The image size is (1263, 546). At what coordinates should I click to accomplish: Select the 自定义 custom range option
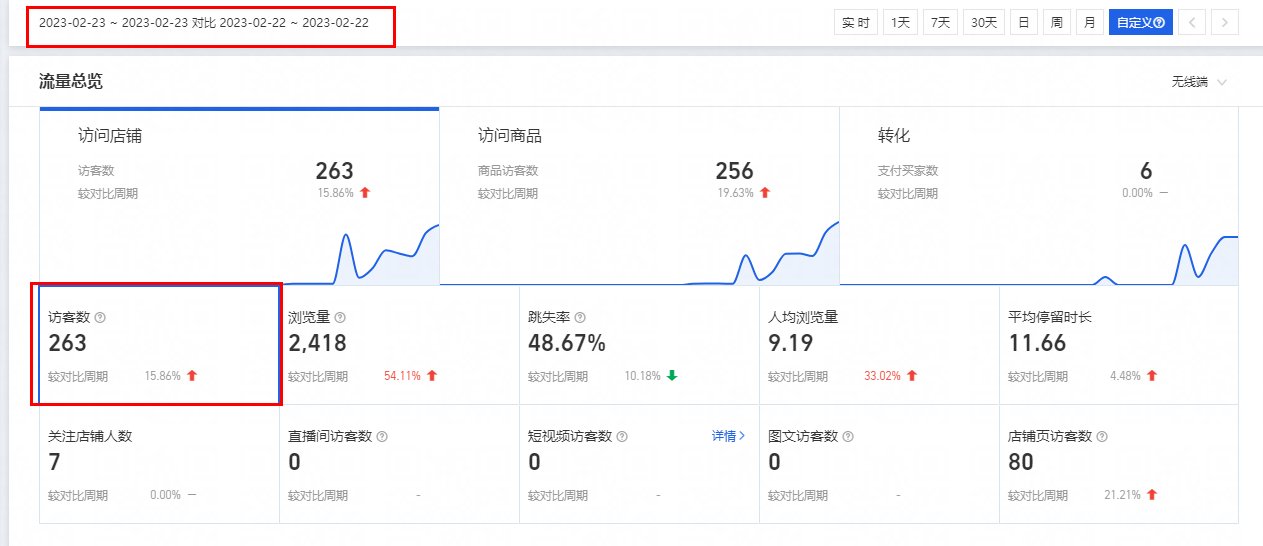tap(1140, 22)
